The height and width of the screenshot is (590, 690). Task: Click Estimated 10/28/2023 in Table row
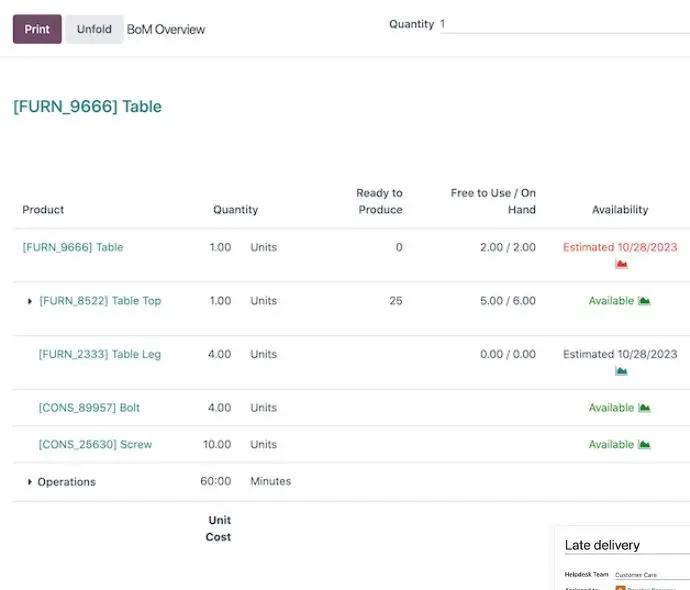point(620,247)
